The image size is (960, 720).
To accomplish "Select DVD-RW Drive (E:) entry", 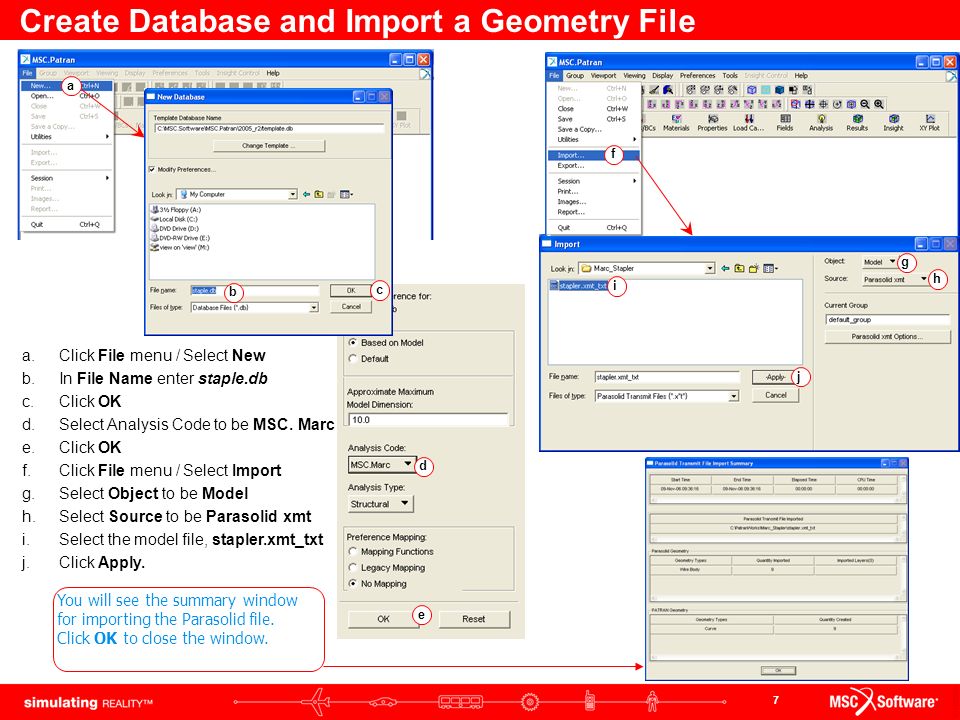I will (180, 238).
